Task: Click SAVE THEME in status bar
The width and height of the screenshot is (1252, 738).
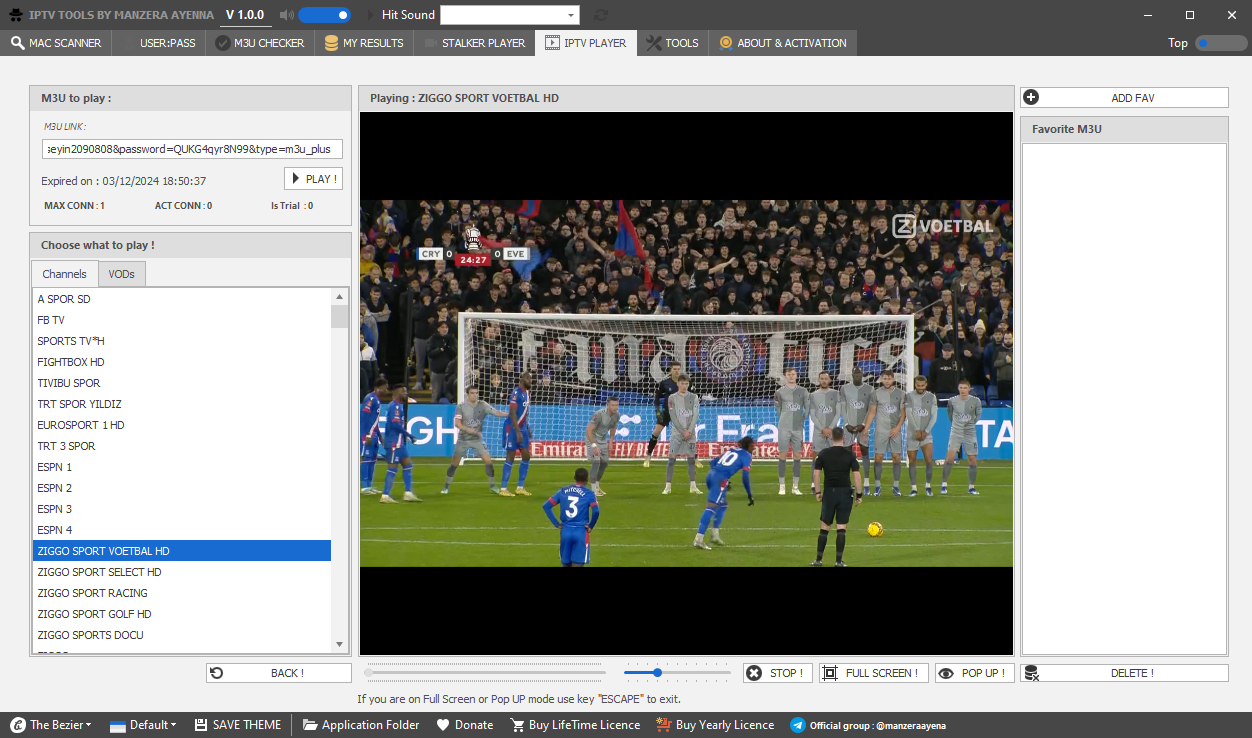Action: click(x=238, y=725)
